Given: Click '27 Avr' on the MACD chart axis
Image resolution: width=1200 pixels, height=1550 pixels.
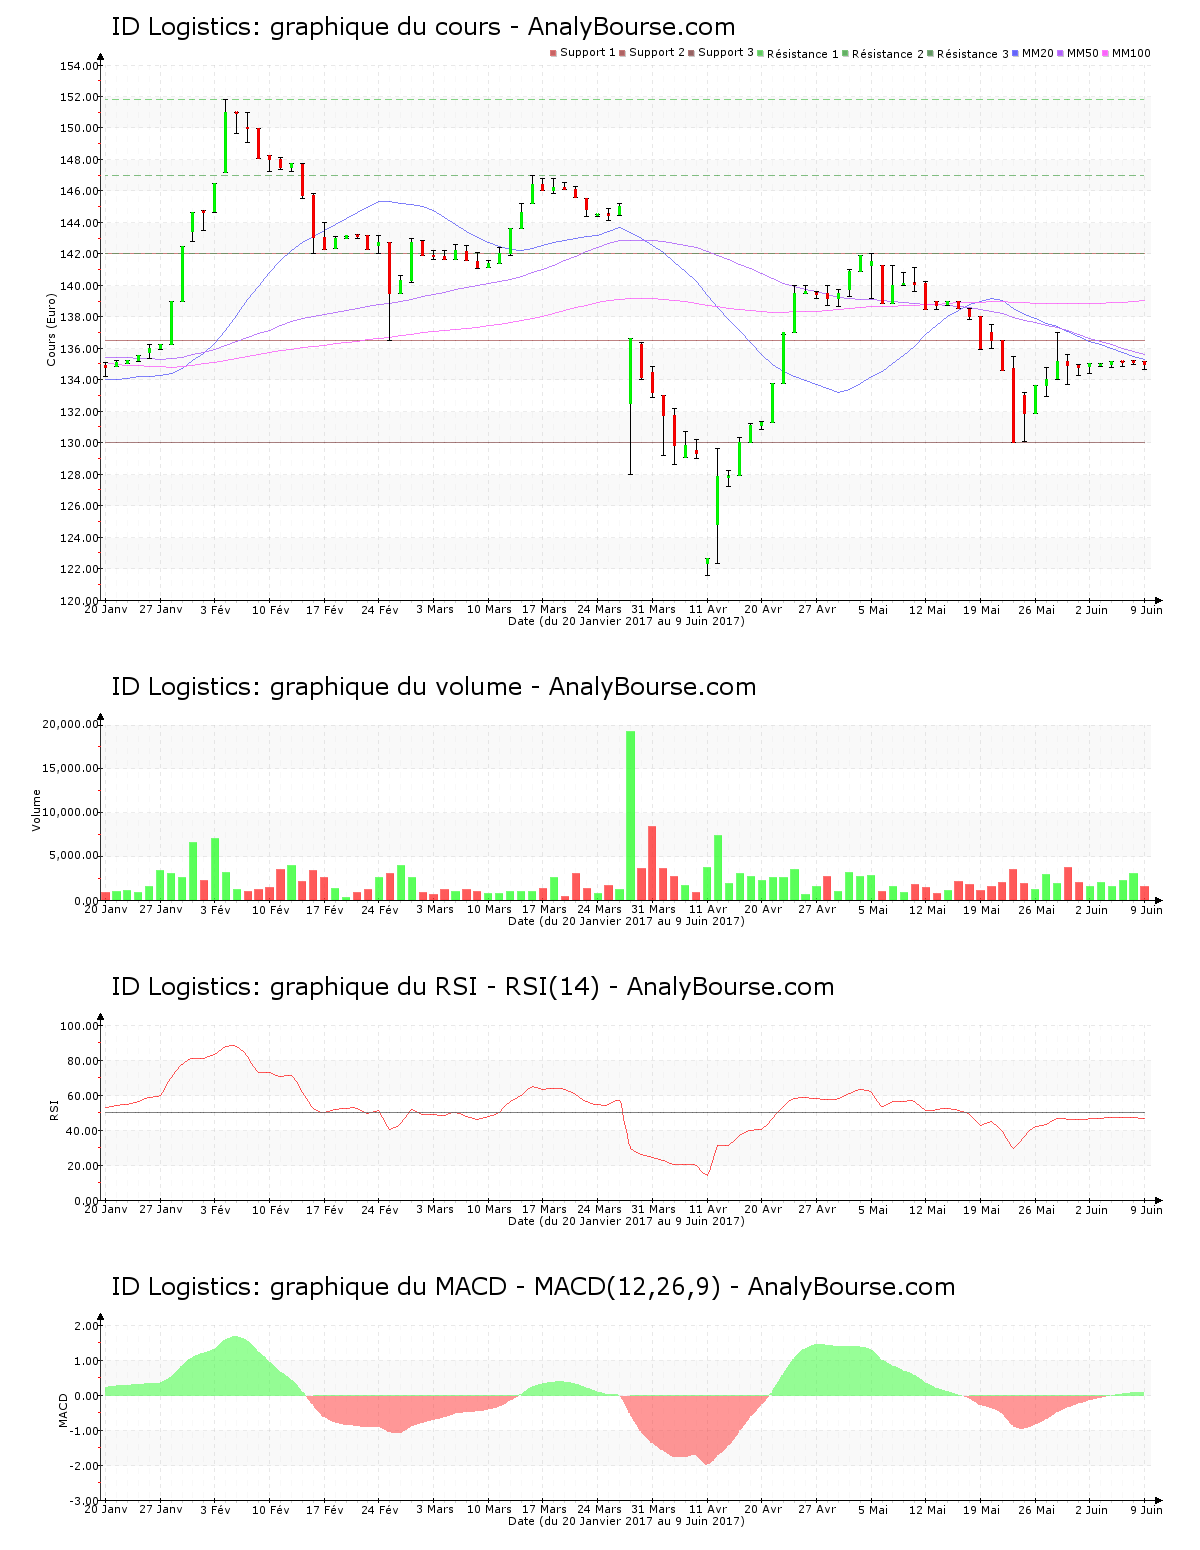Looking at the screenshot, I should 817,1510.
